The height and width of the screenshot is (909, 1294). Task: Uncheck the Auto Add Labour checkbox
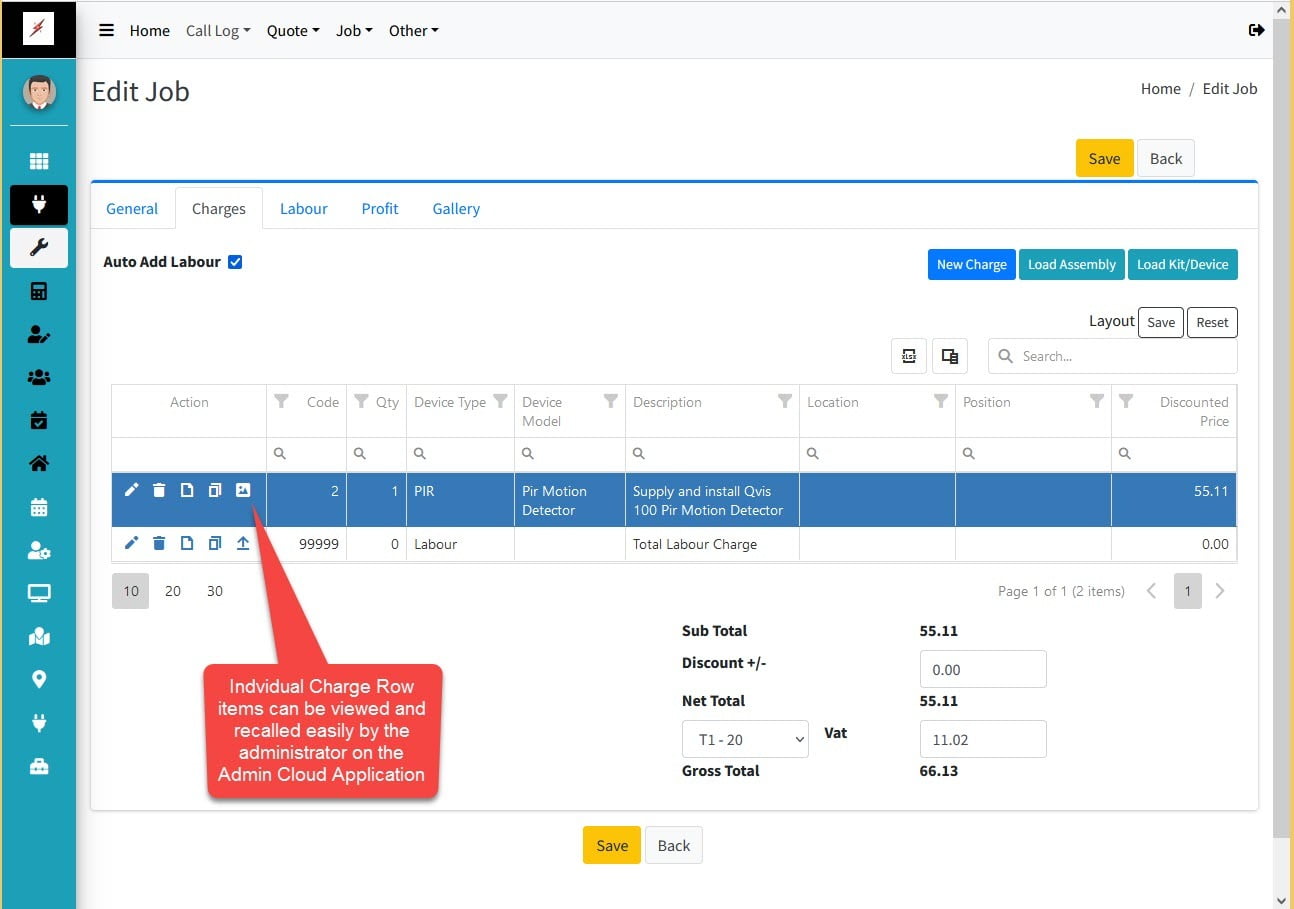pyautogui.click(x=235, y=262)
